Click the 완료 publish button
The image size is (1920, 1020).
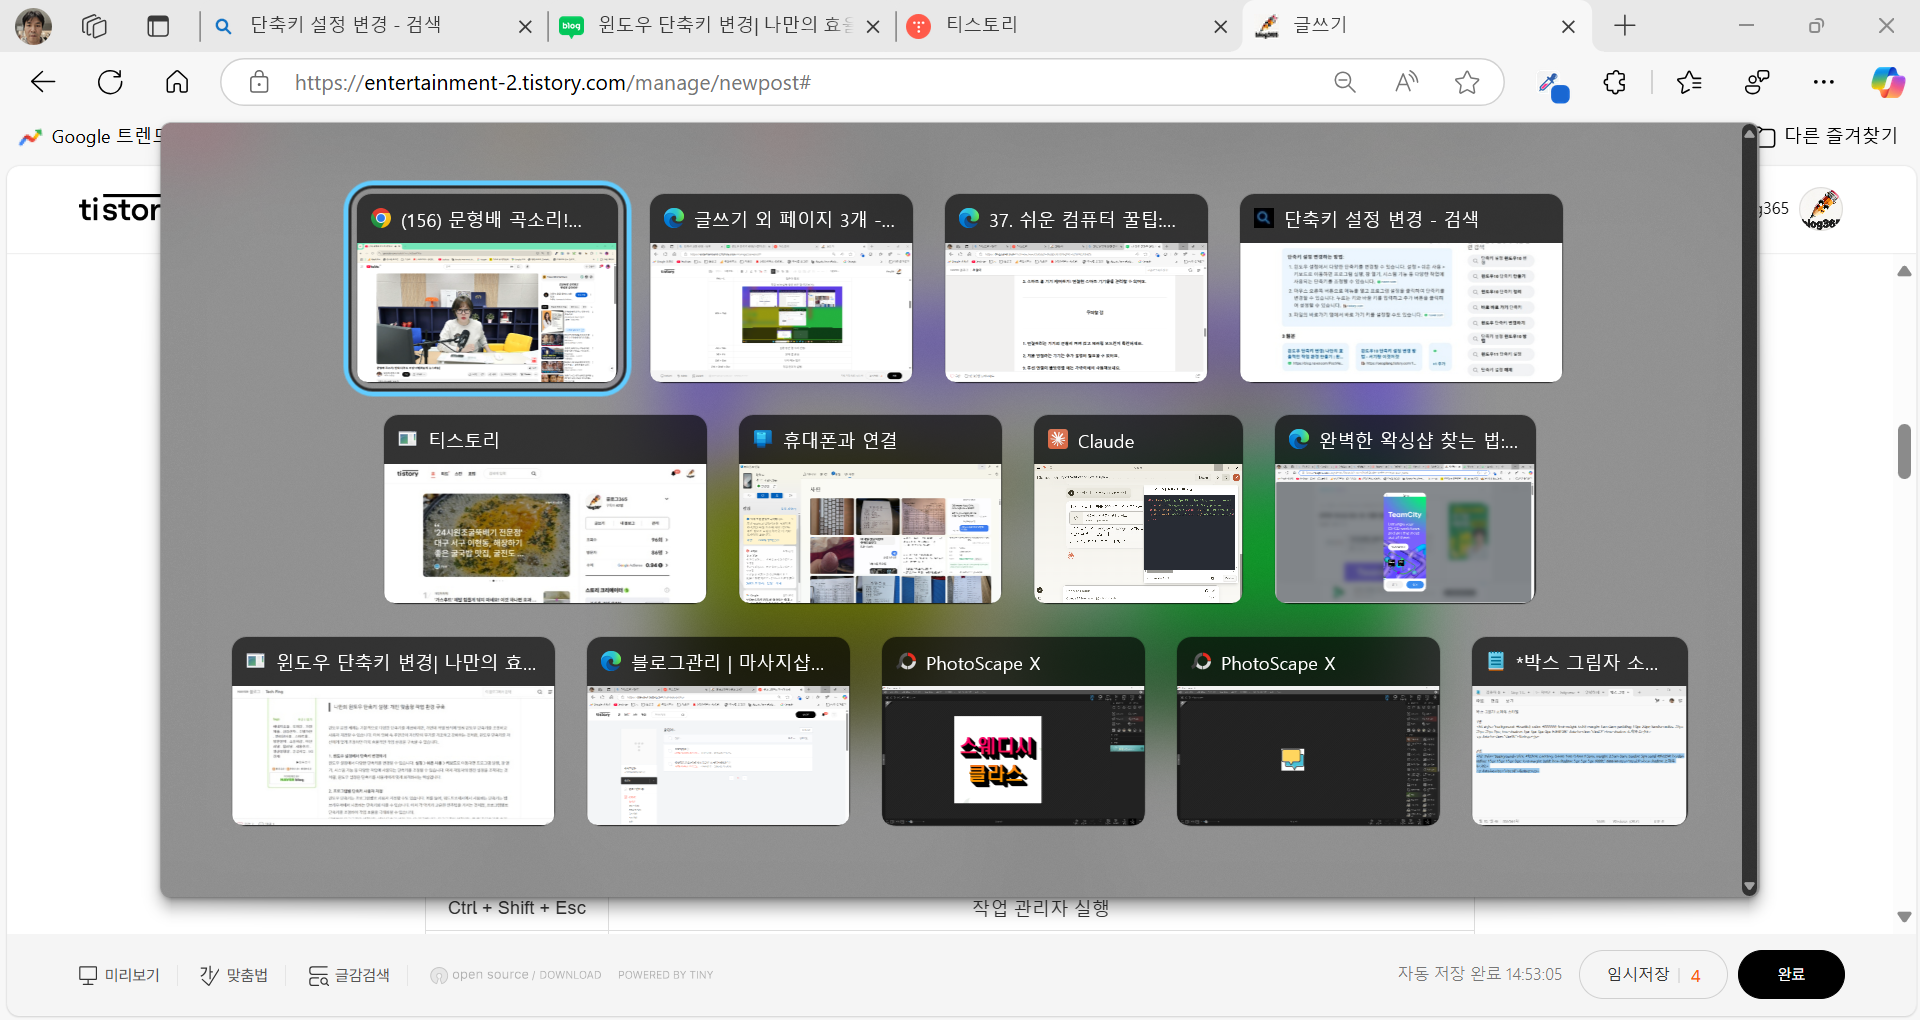(x=1790, y=974)
